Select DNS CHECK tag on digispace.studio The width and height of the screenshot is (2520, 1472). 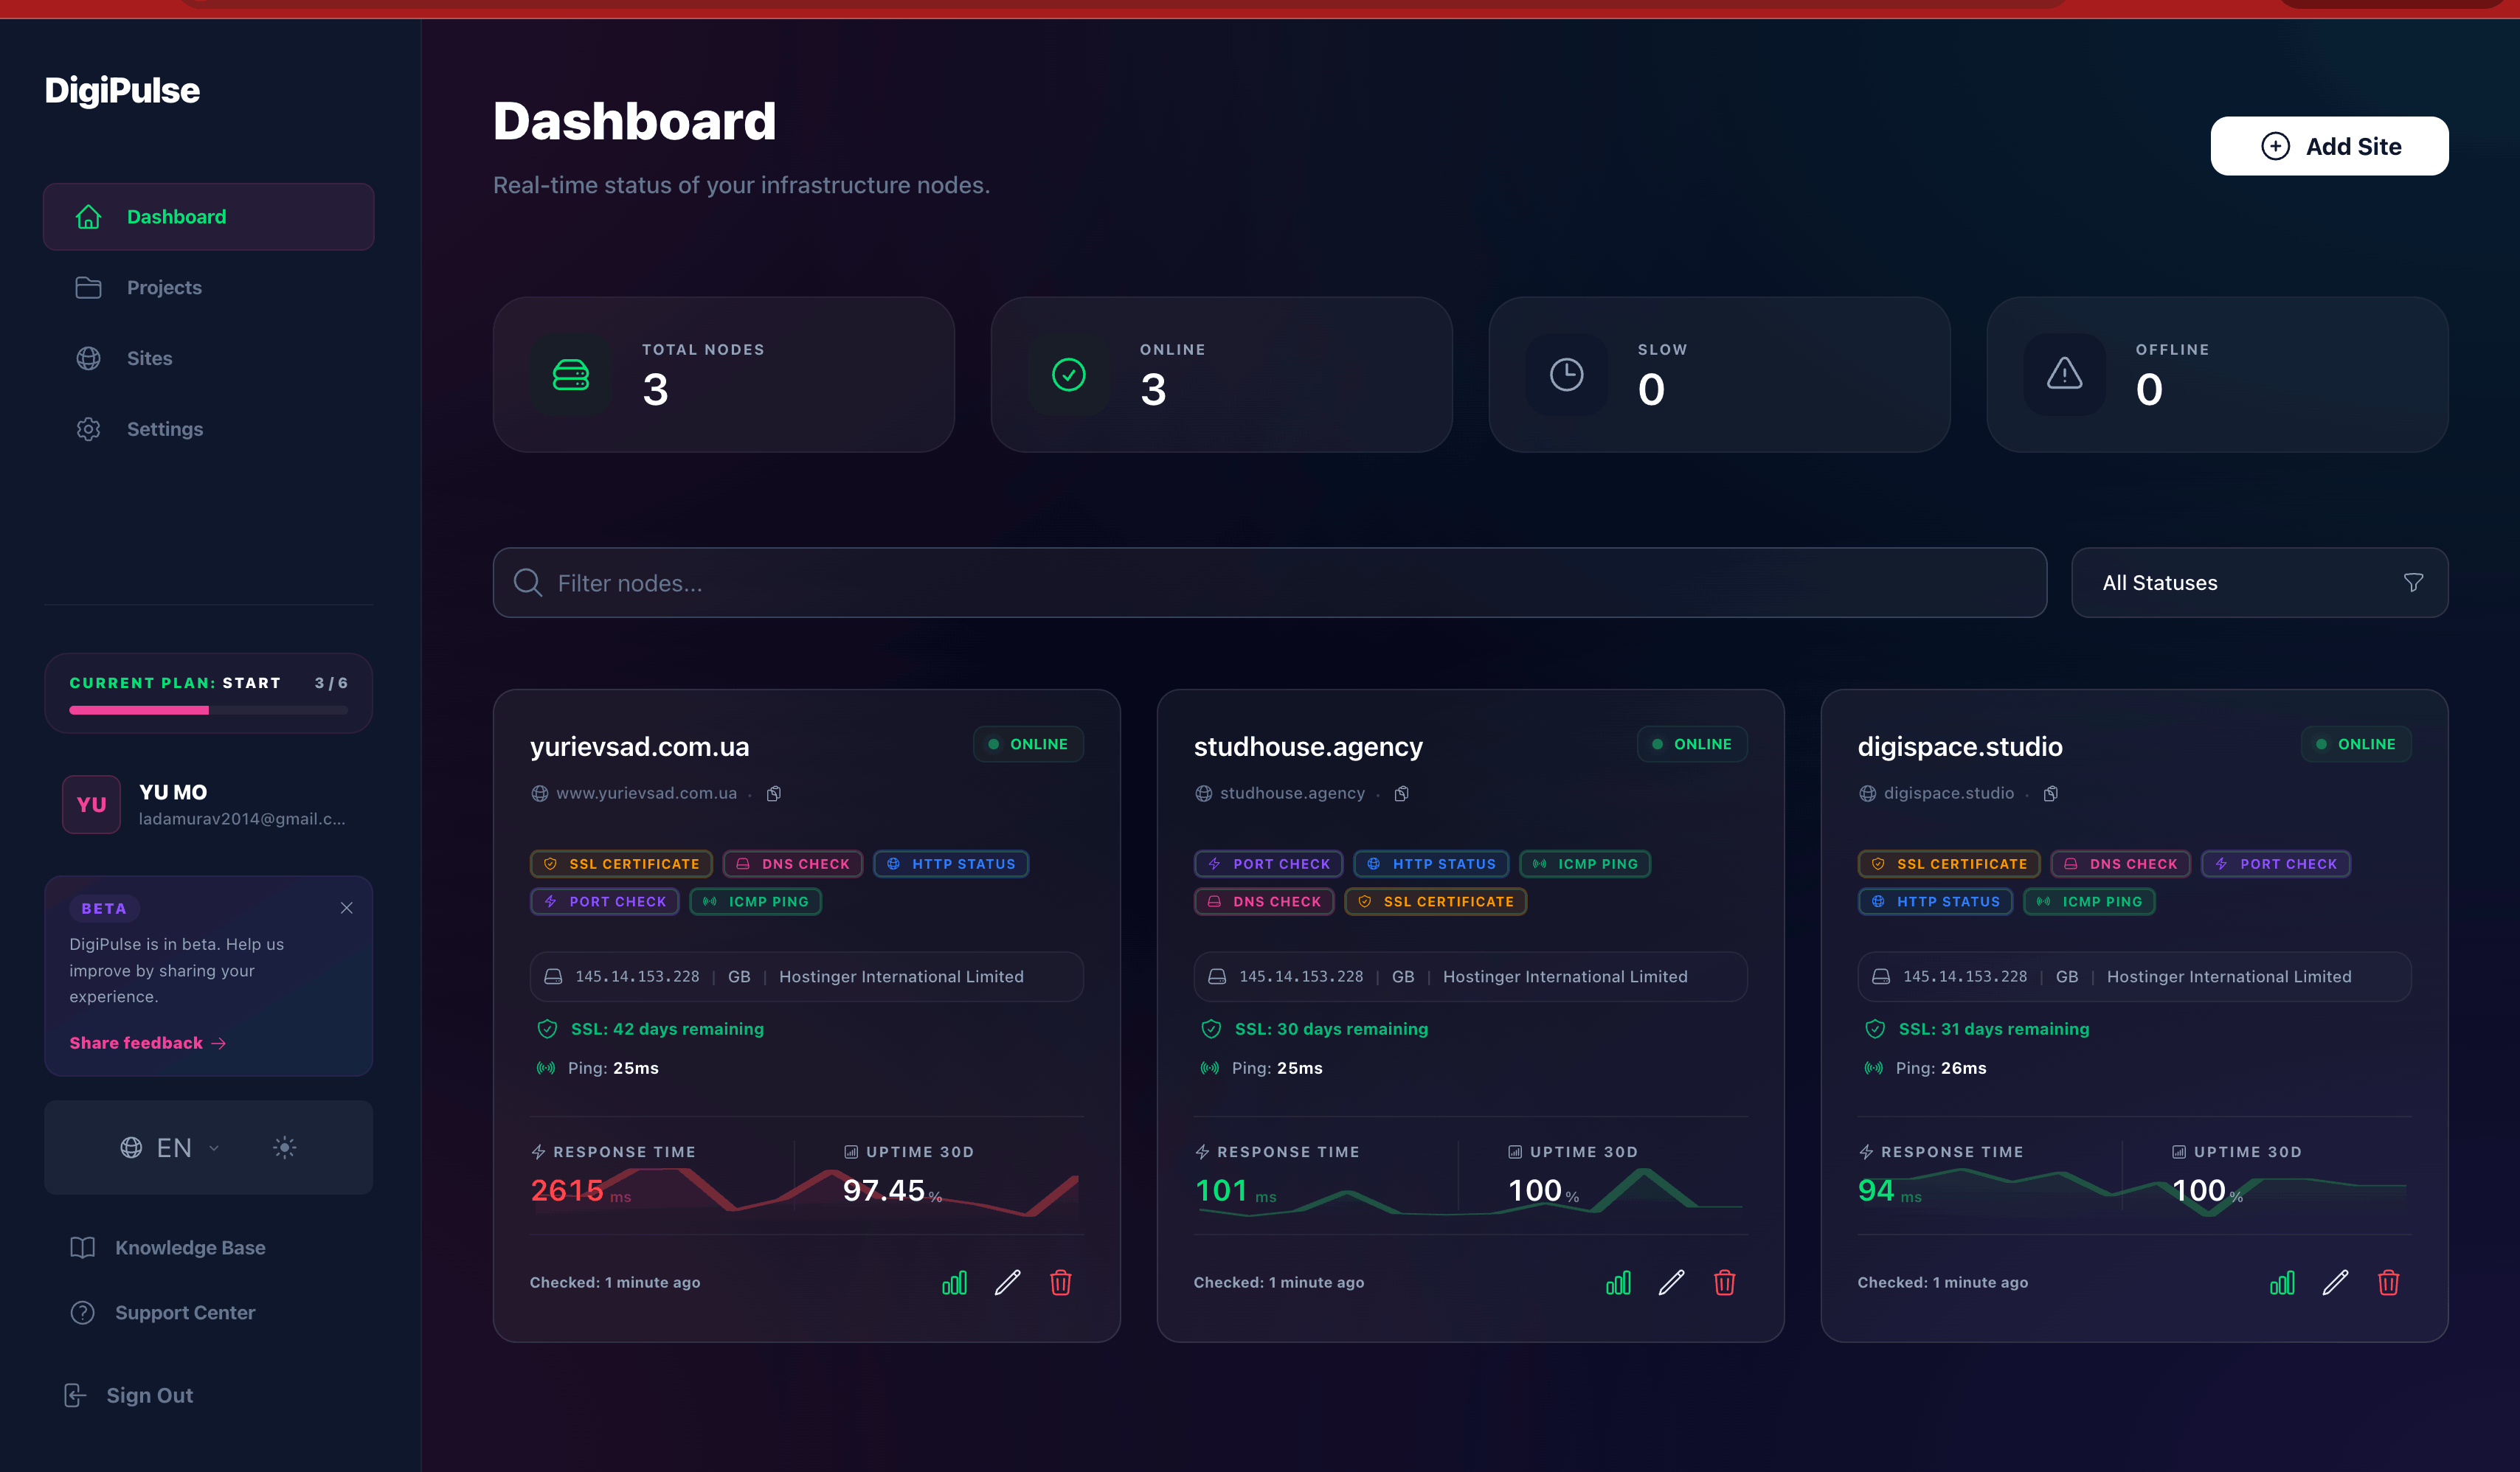tap(2120, 863)
